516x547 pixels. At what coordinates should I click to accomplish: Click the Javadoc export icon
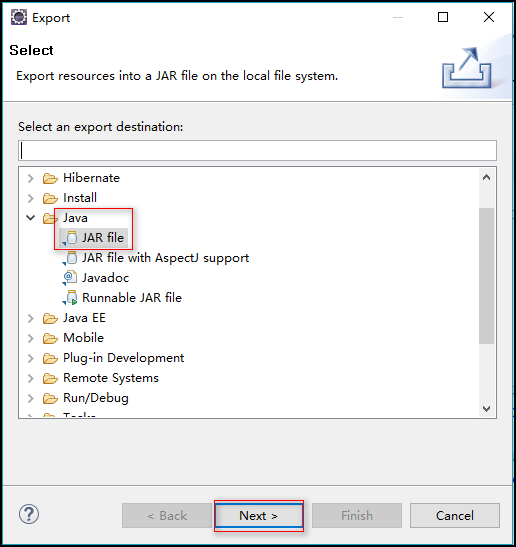point(70,278)
